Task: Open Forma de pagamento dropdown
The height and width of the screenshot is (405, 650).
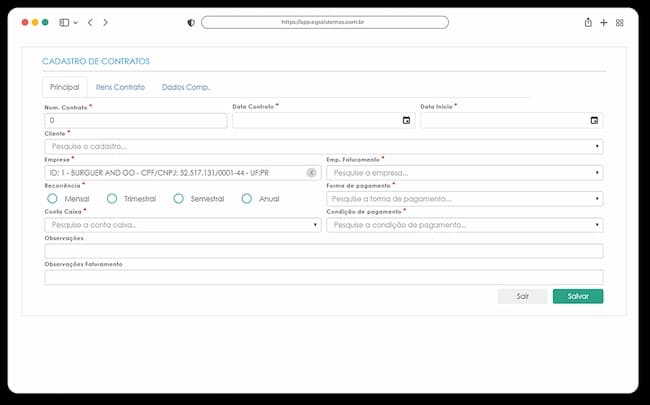Action: [x=465, y=199]
